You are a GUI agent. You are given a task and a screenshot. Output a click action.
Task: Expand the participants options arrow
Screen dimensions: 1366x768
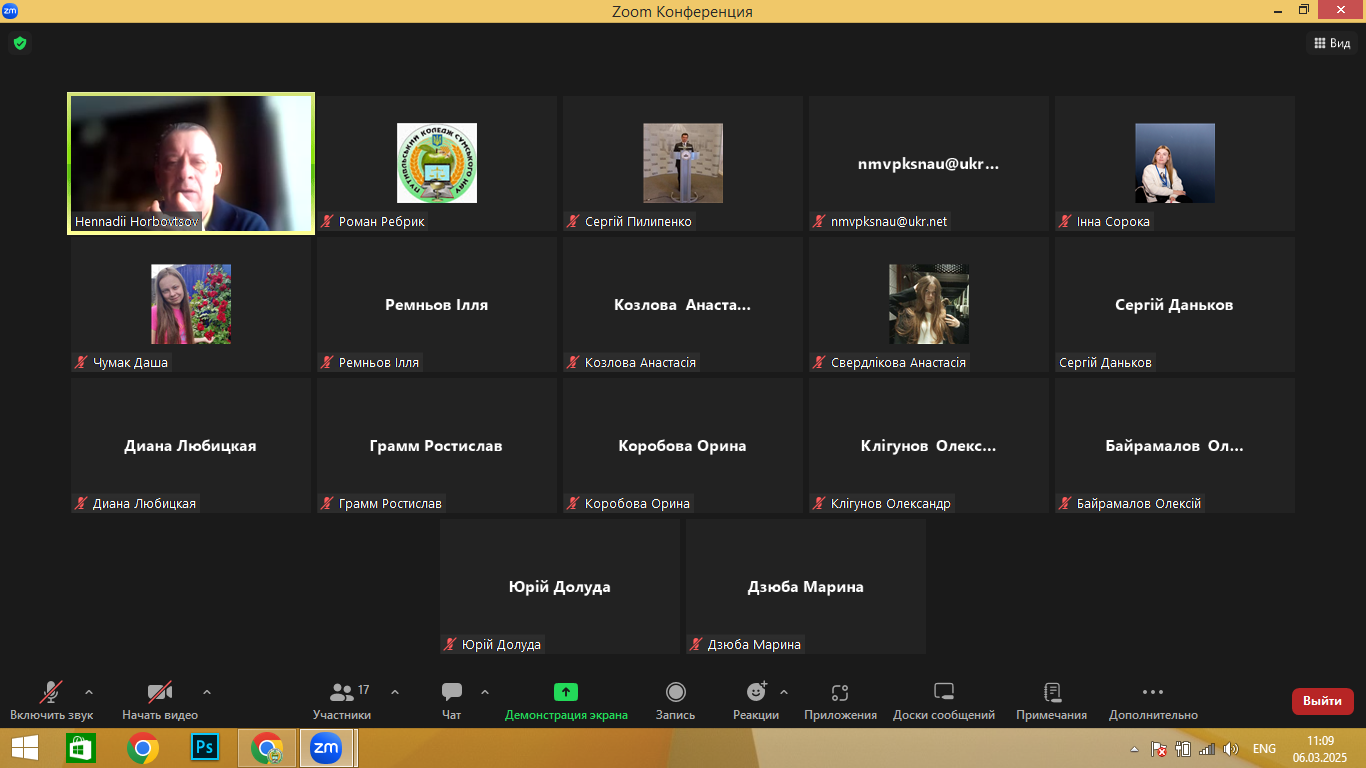pos(395,692)
